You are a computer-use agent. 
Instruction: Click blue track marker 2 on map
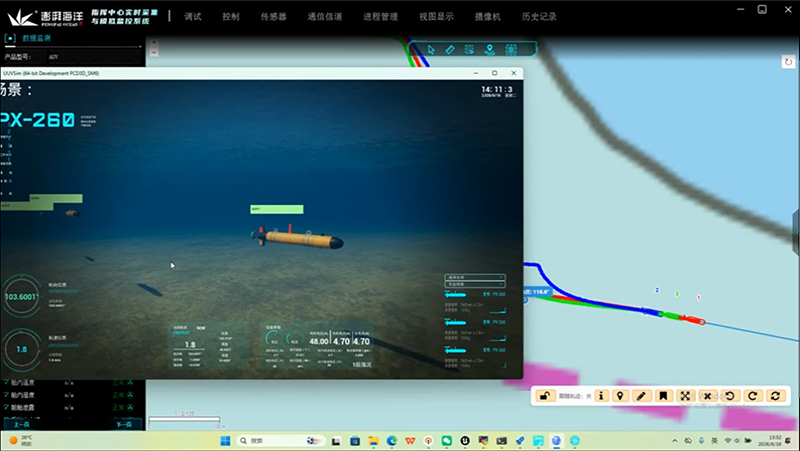click(657, 290)
